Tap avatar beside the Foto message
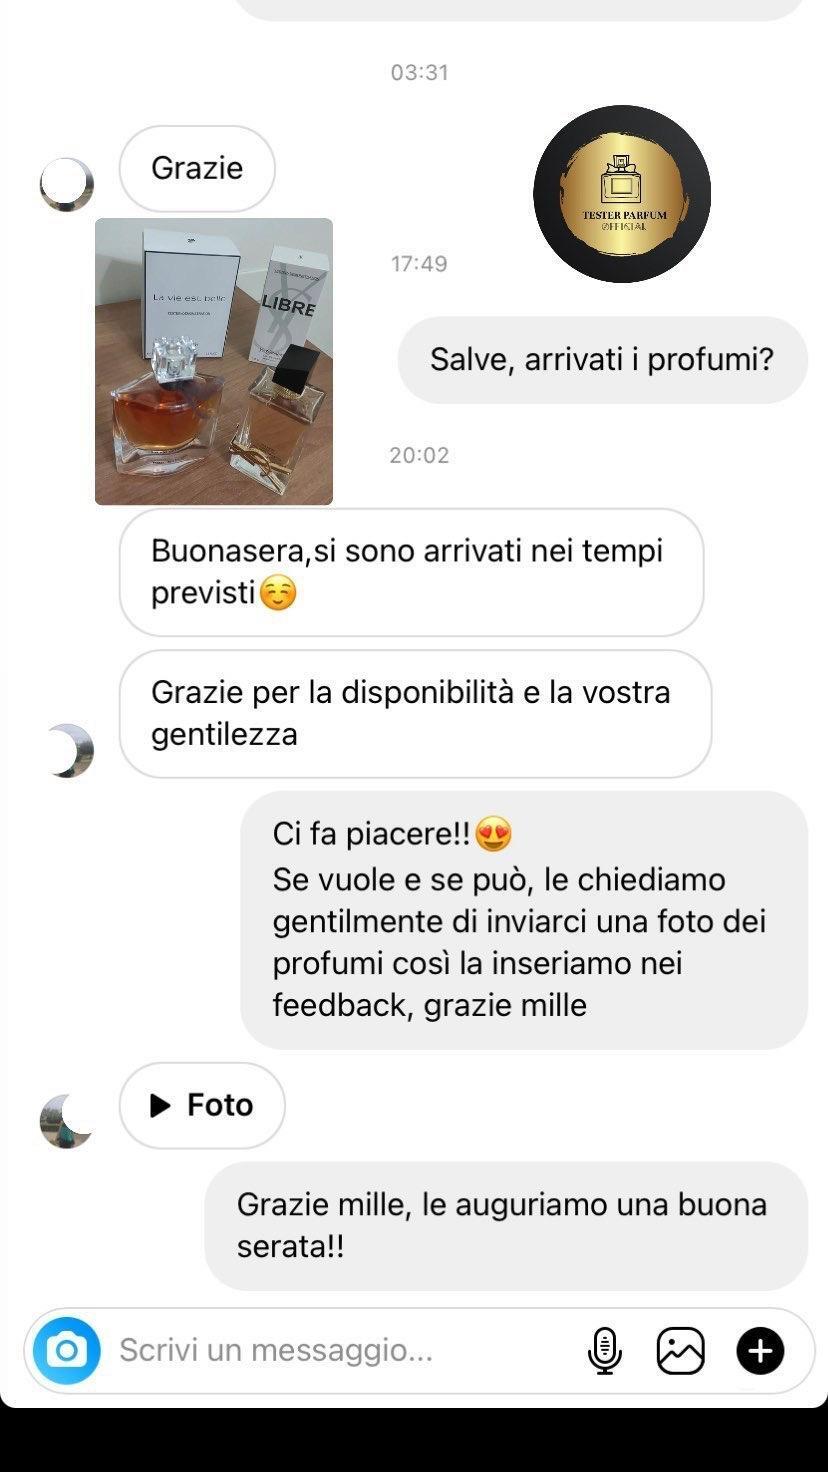The height and width of the screenshot is (1472, 828). coord(67,1121)
